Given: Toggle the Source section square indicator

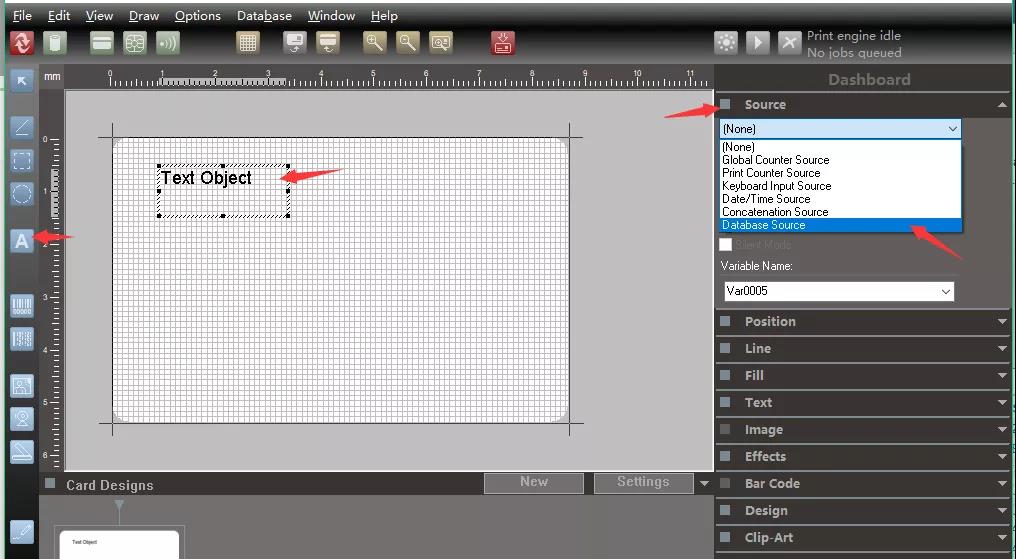Looking at the screenshot, I should (x=725, y=104).
